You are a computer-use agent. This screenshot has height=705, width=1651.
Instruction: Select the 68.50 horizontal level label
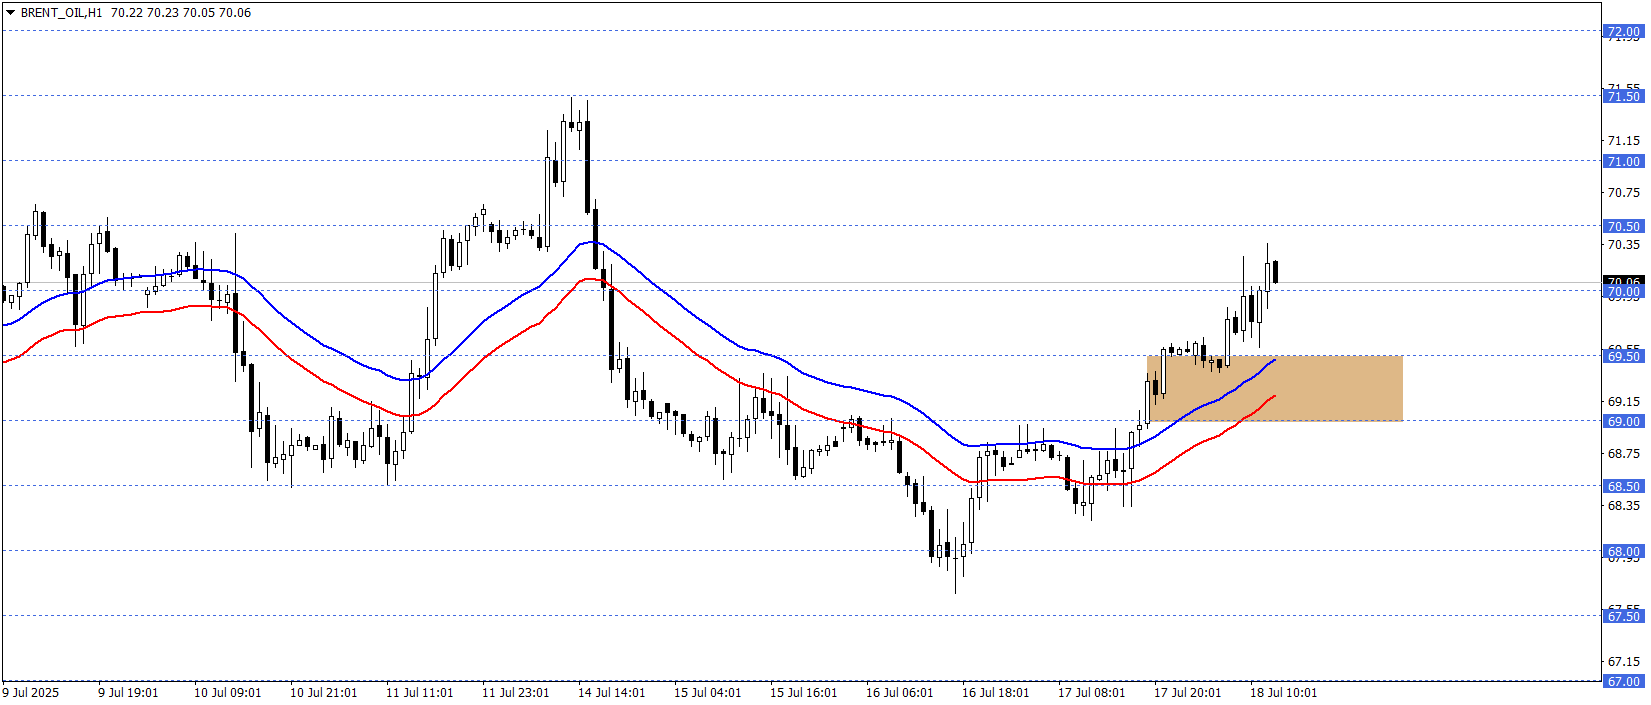pos(1623,486)
